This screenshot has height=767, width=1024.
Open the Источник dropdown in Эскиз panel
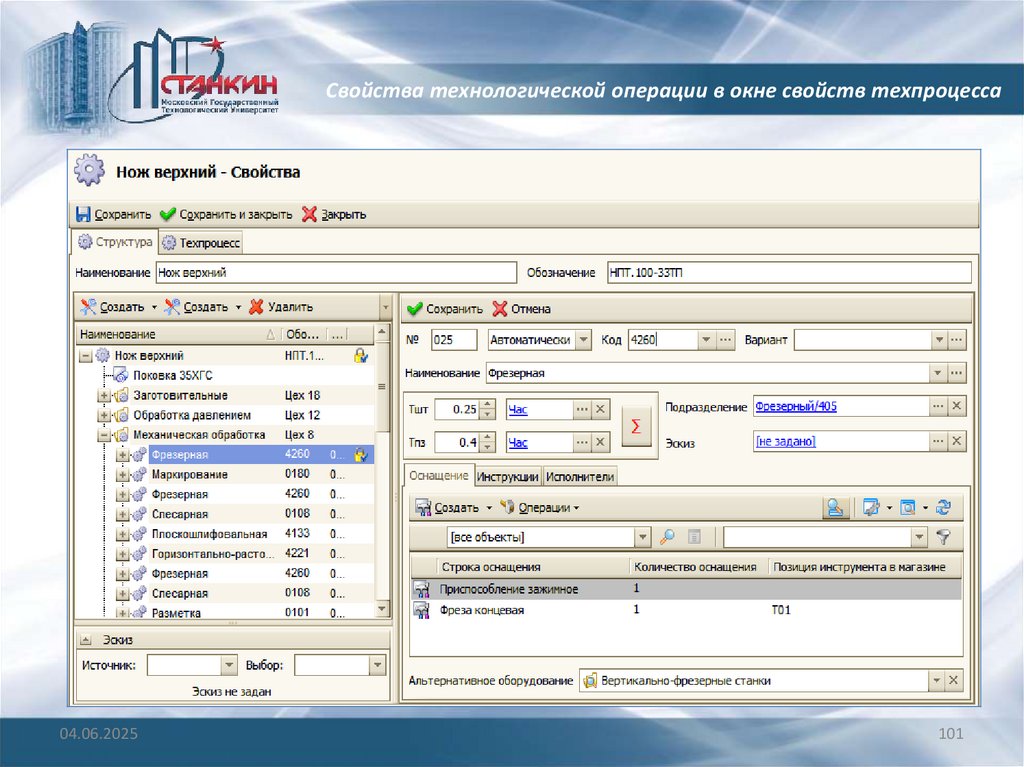[229, 665]
